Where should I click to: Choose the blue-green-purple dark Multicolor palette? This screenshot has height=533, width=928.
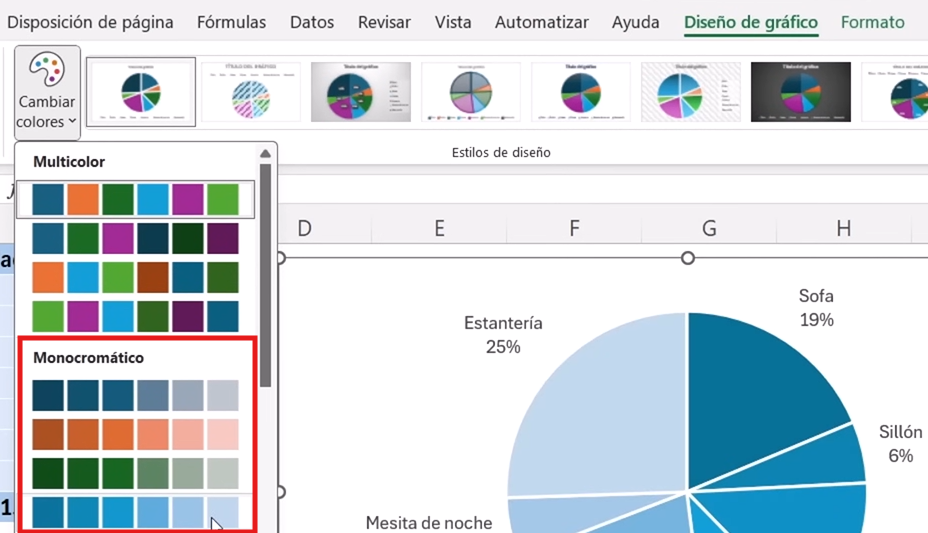136,238
